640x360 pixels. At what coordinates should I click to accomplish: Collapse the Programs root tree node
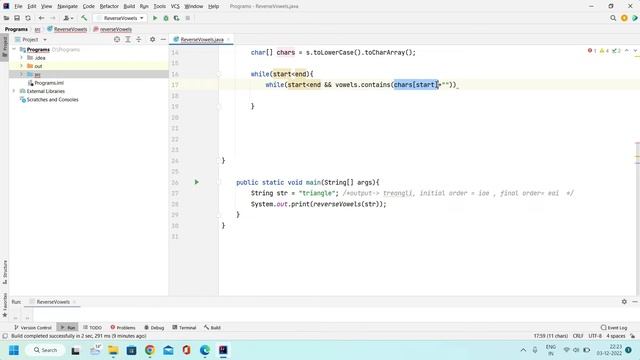click(15, 49)
